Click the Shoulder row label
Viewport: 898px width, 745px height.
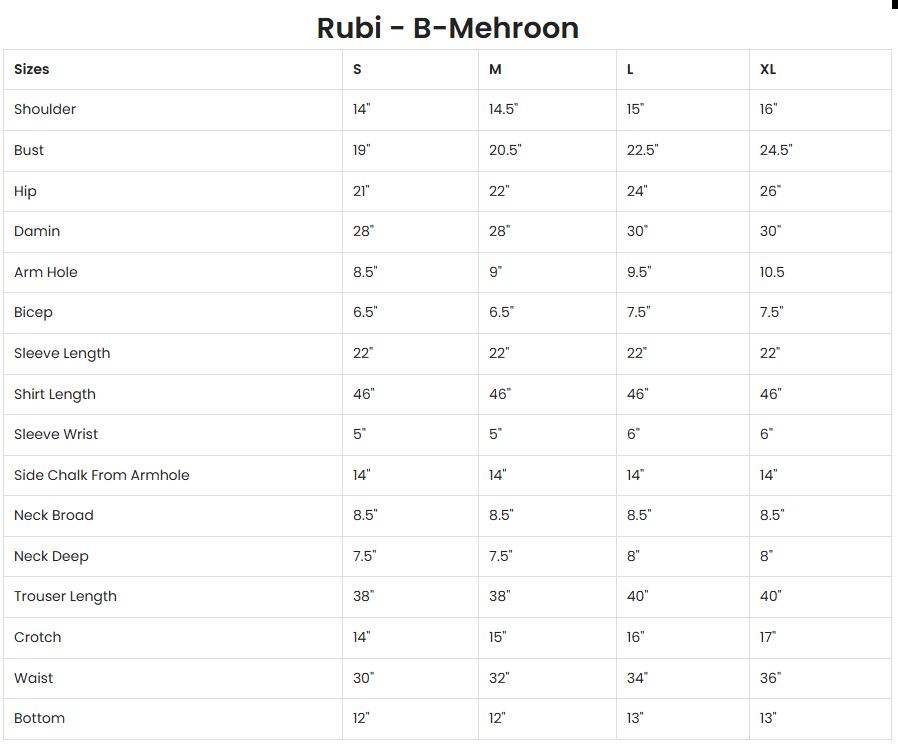point(45,109)
